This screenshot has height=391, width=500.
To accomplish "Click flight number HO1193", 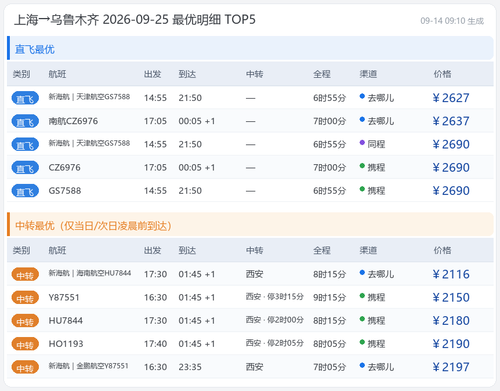I will [x=66, y=344].
